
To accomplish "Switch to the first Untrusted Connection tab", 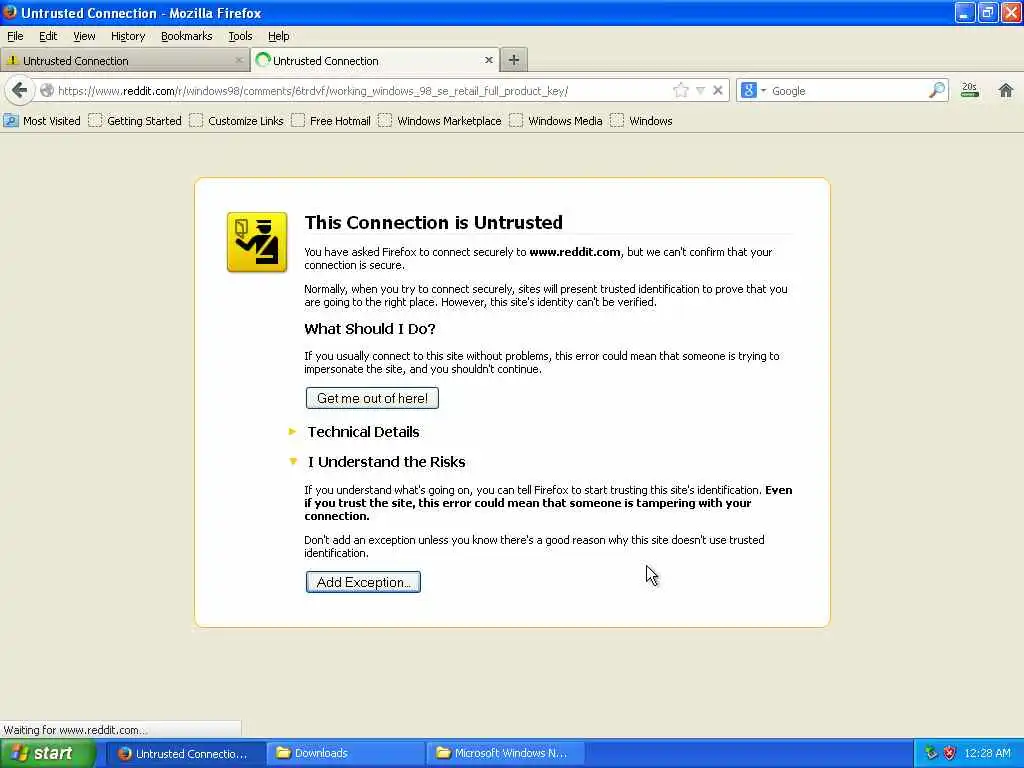I will [124, 61].
